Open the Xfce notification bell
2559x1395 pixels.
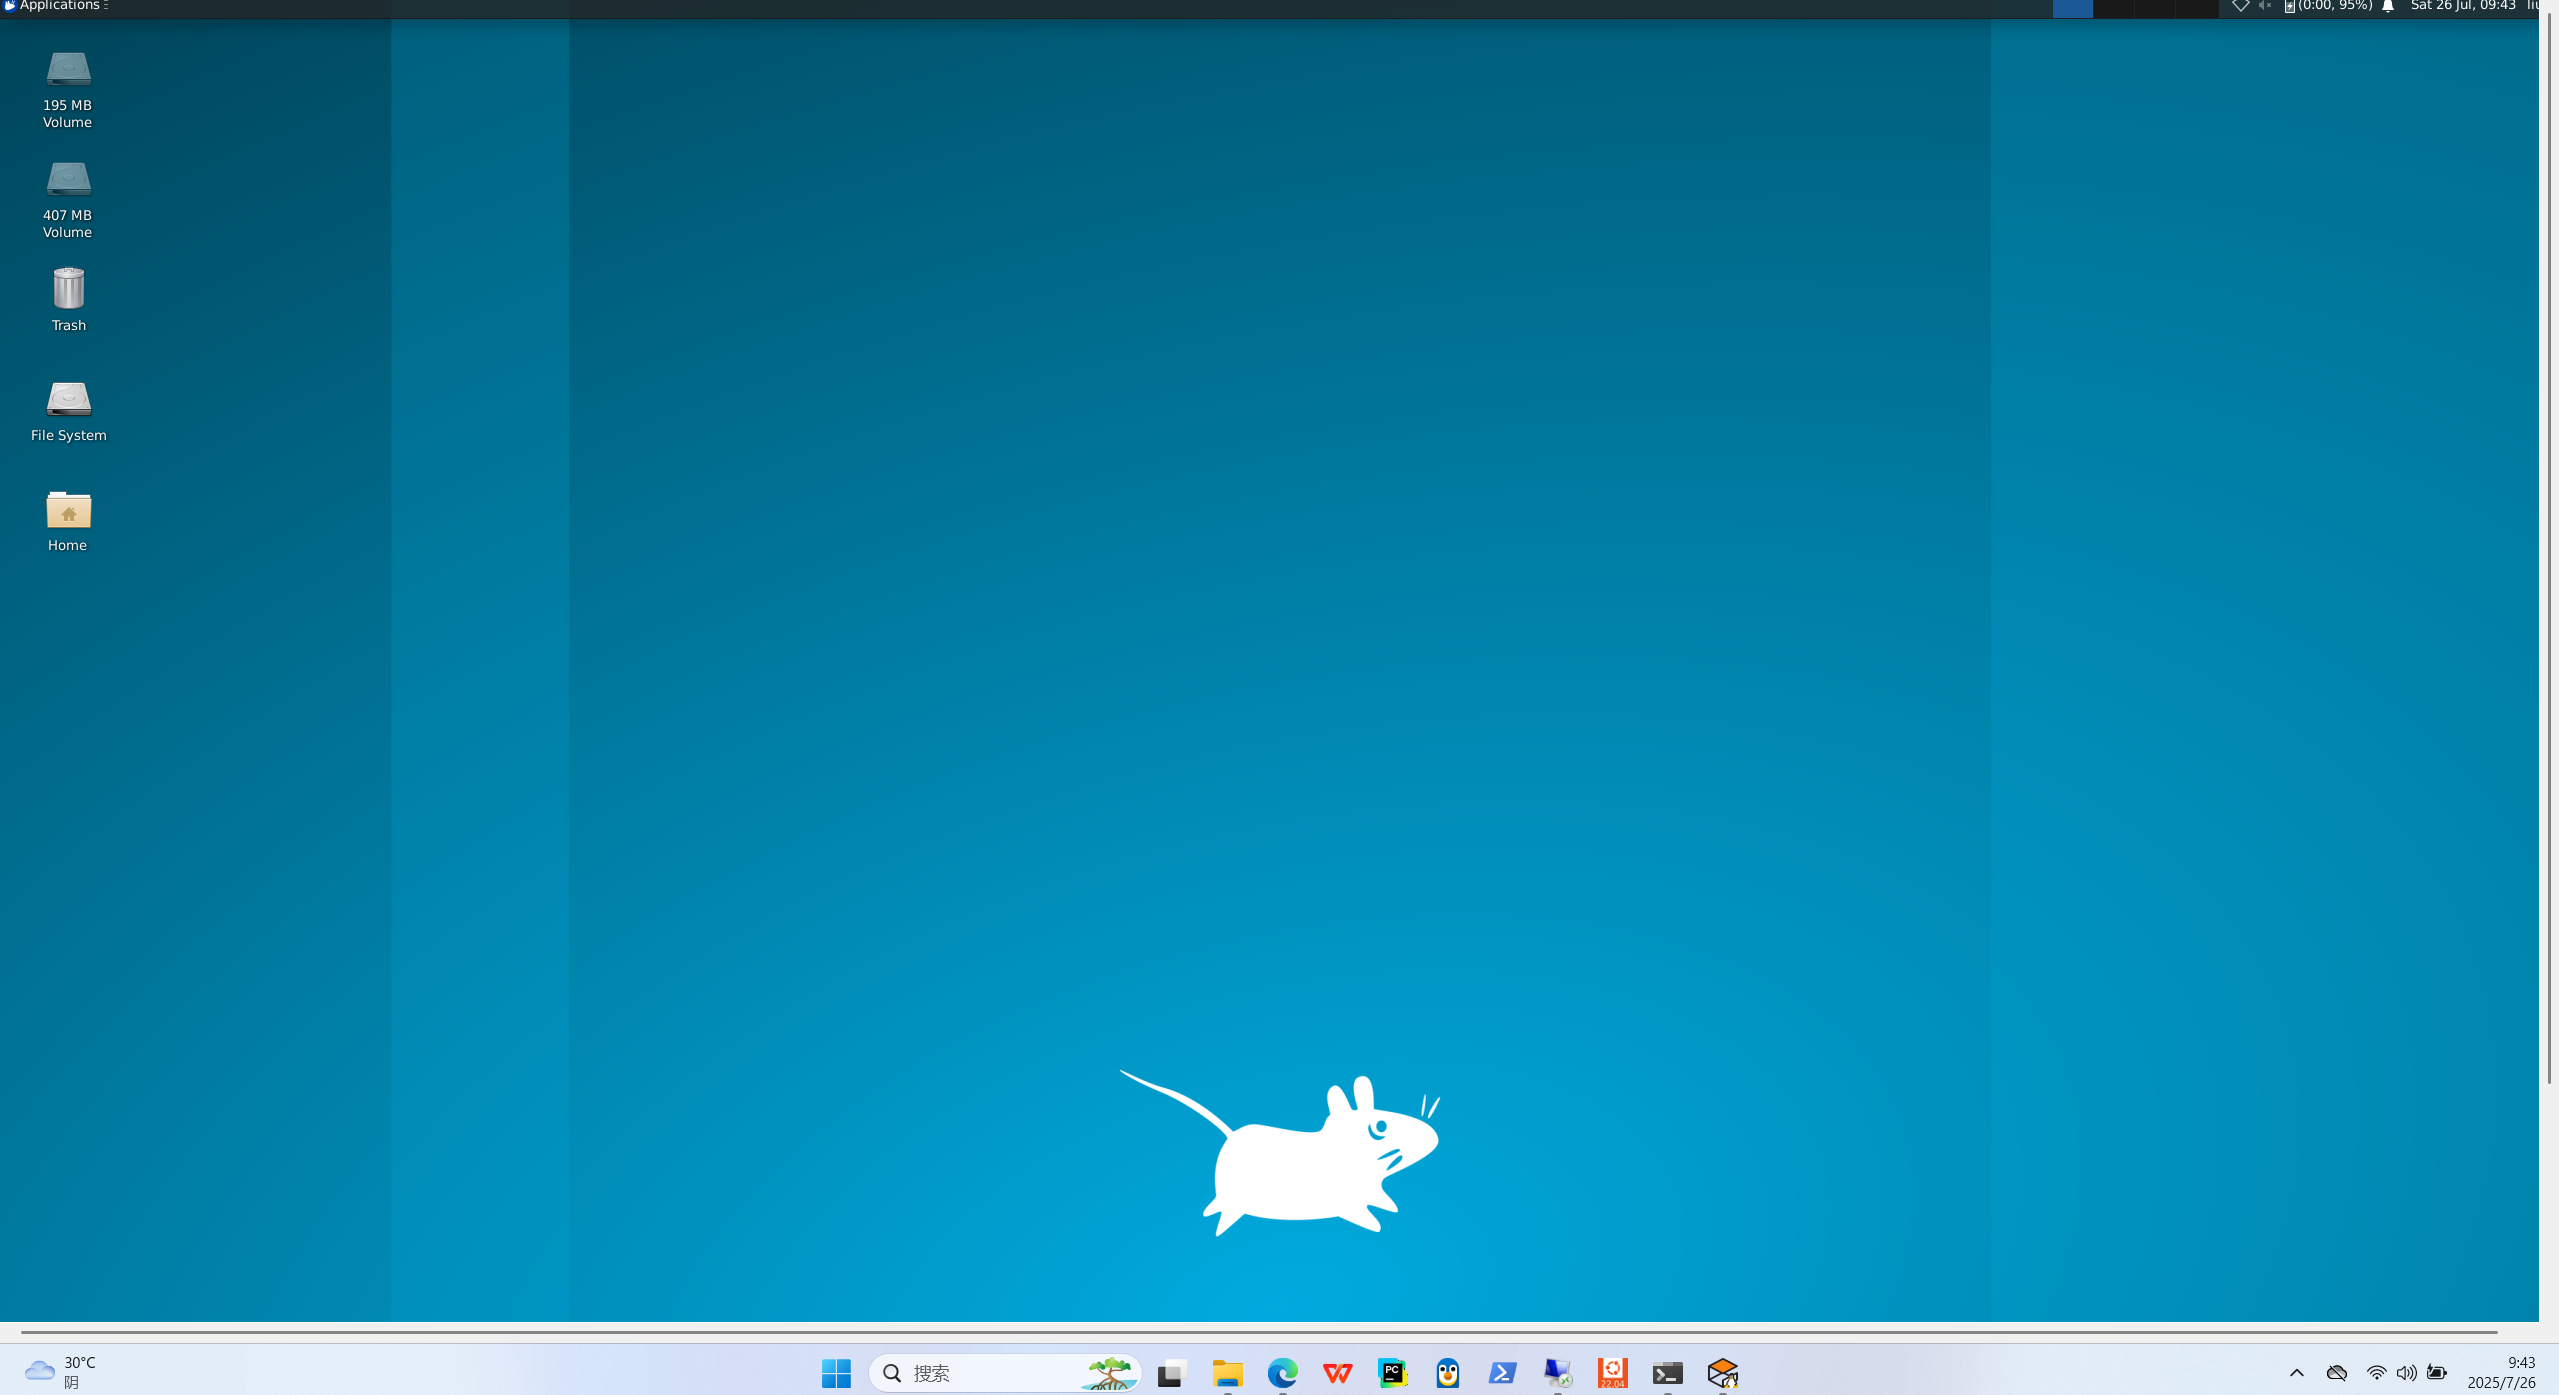coord(2388,6)
